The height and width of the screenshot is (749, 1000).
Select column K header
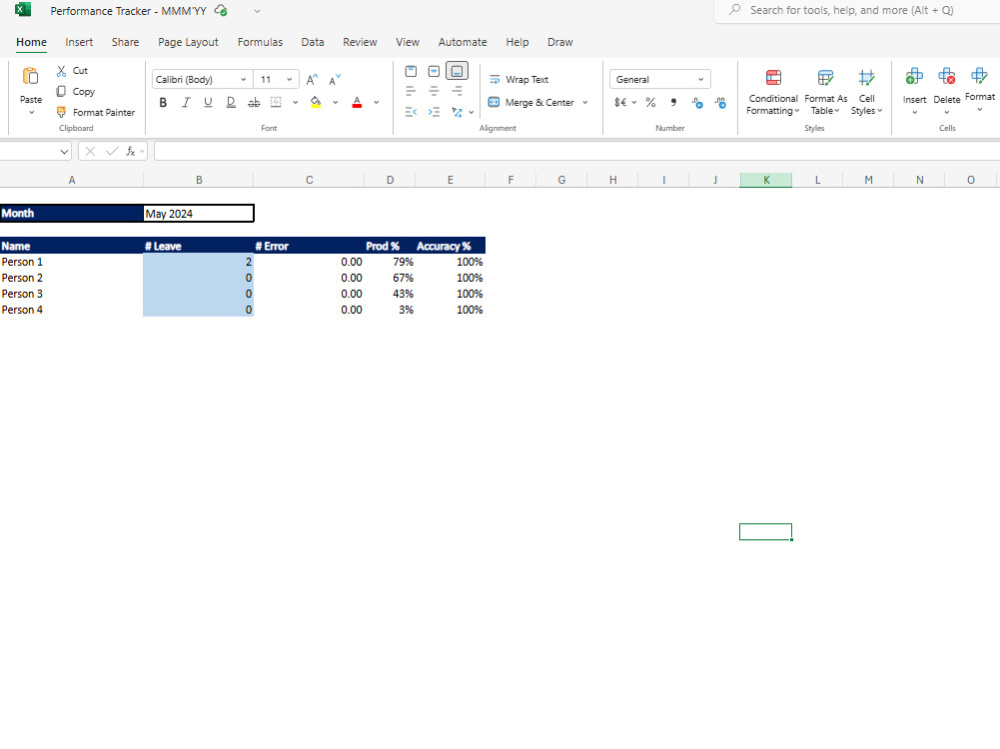[766, 180]
